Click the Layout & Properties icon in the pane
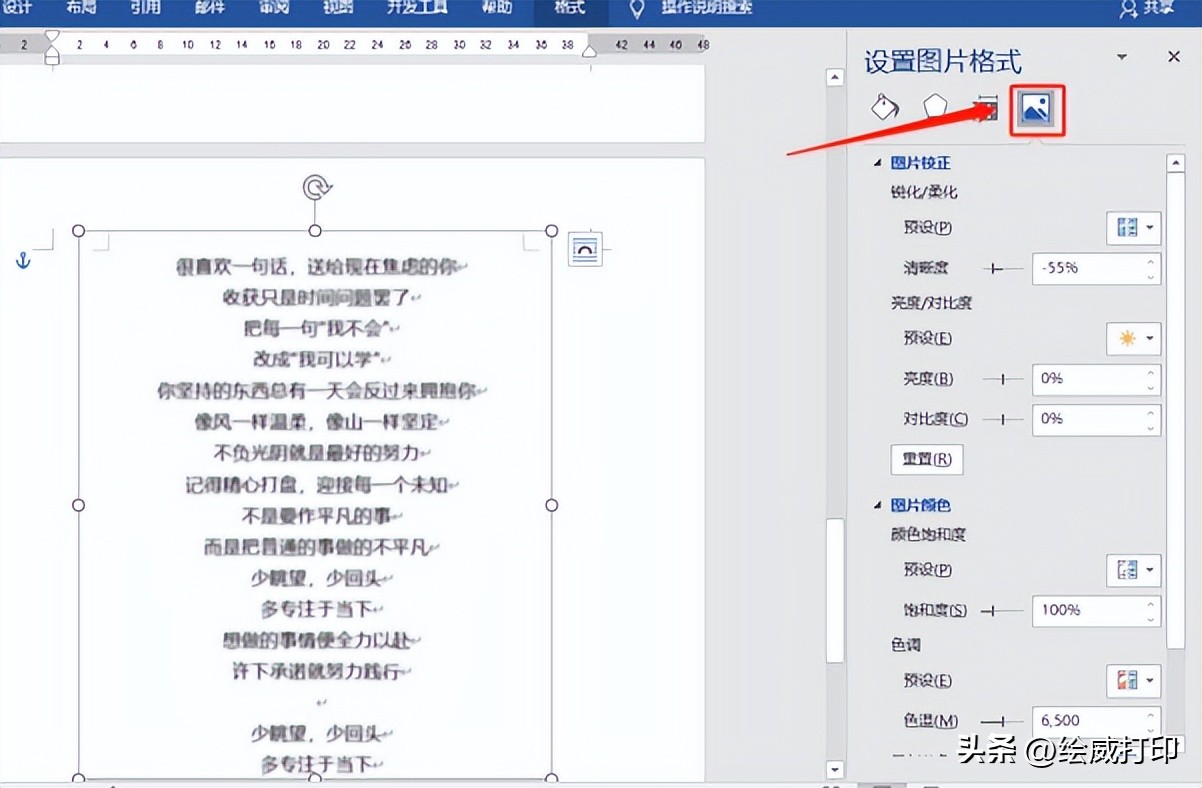1202x788 pixels. tap(985, 108)
